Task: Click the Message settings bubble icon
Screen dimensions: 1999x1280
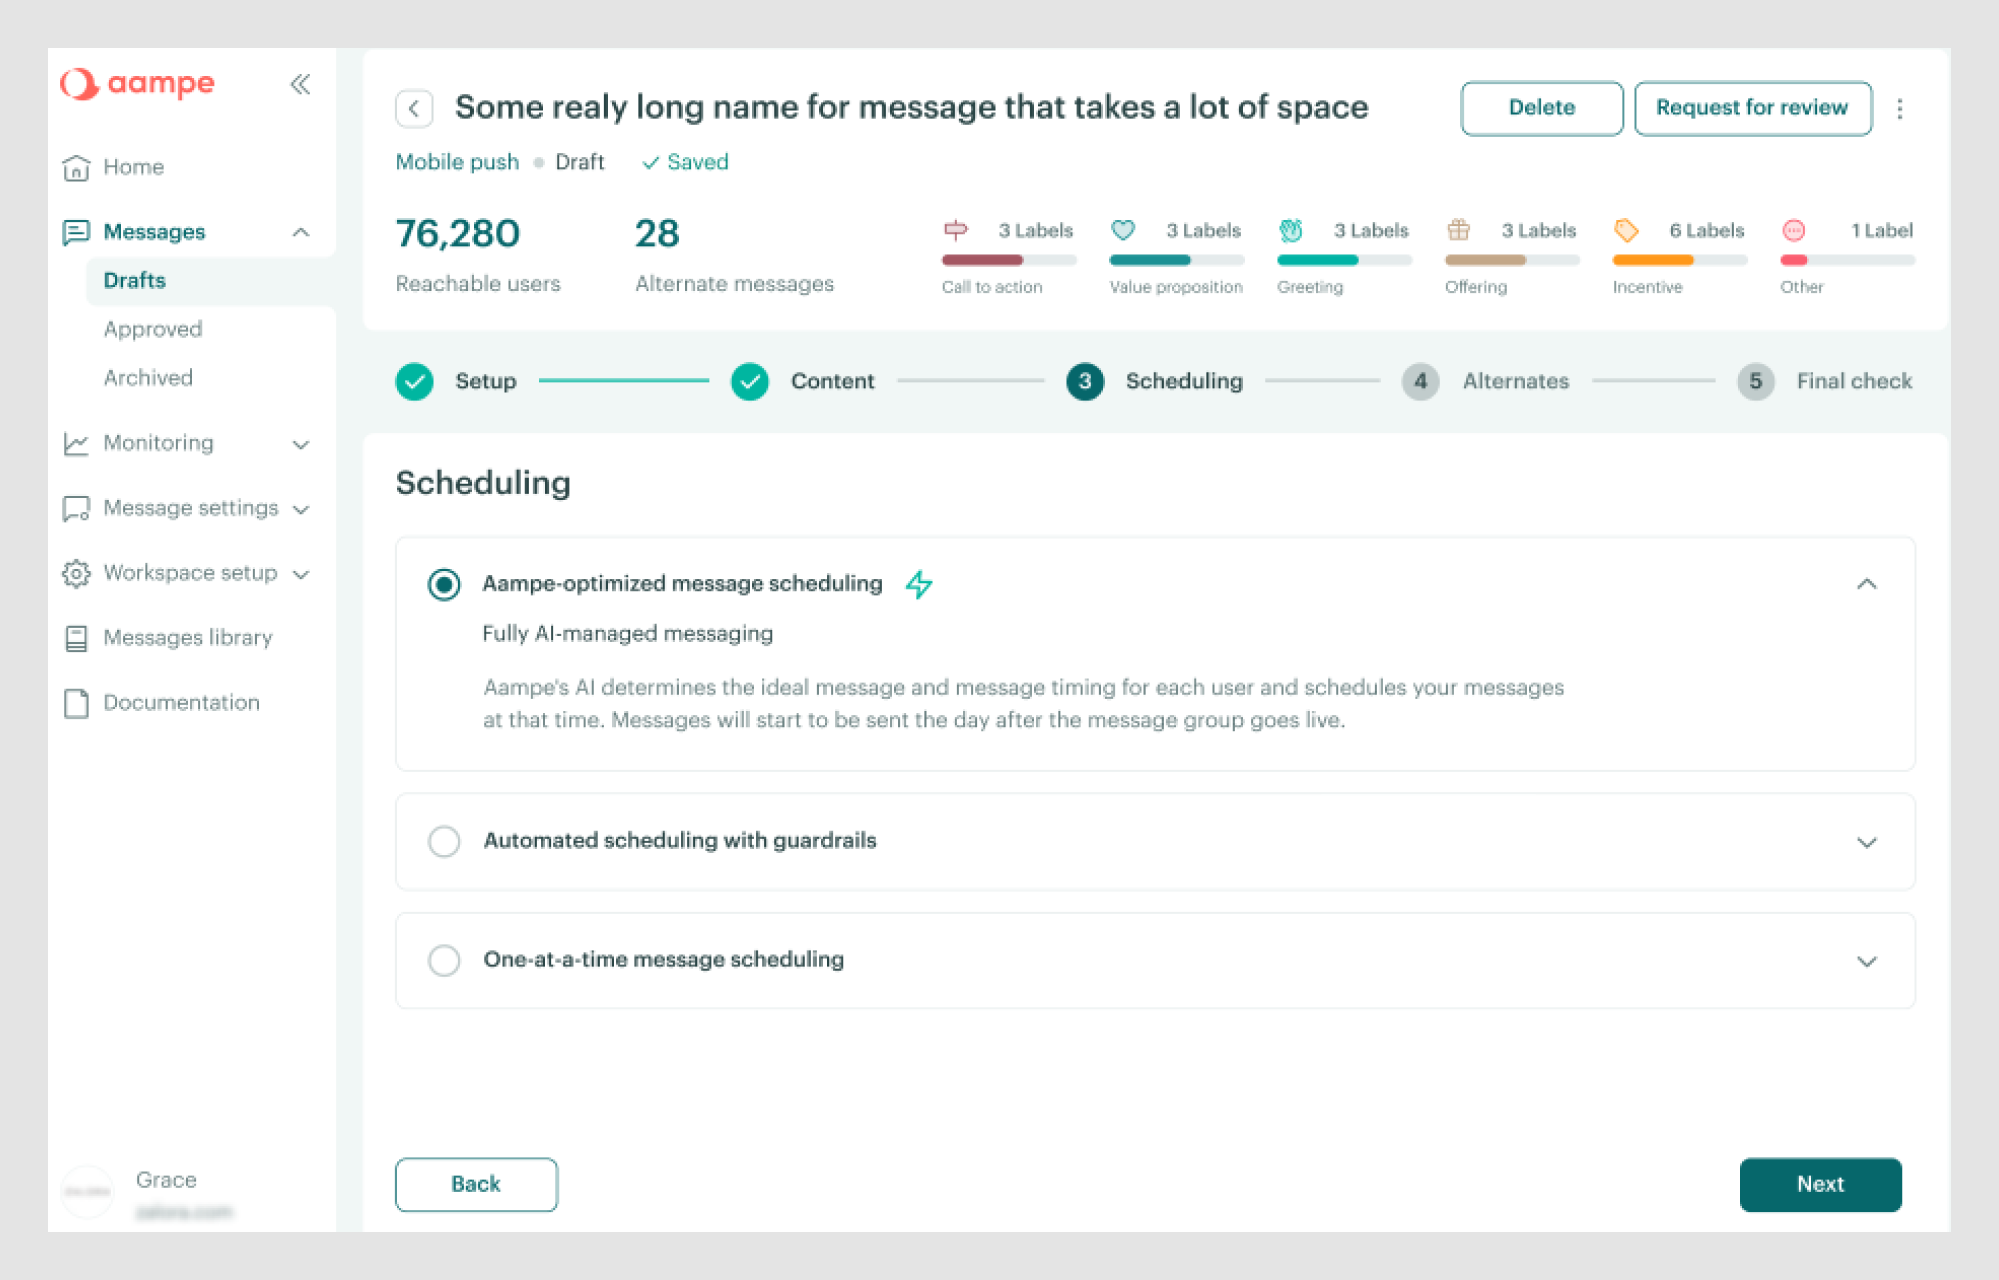Action: pyautogui.click(x=76, y=508)
